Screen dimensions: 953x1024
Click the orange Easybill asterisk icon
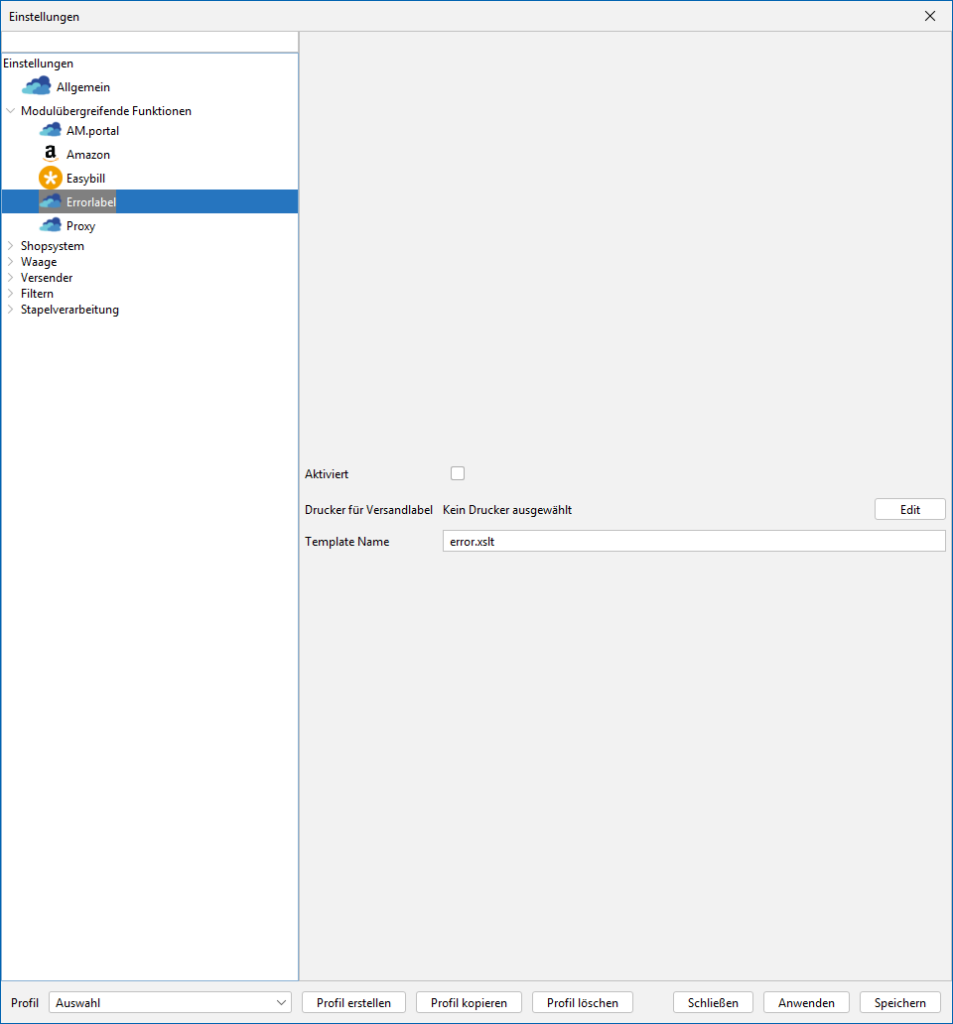coord(50,178)
